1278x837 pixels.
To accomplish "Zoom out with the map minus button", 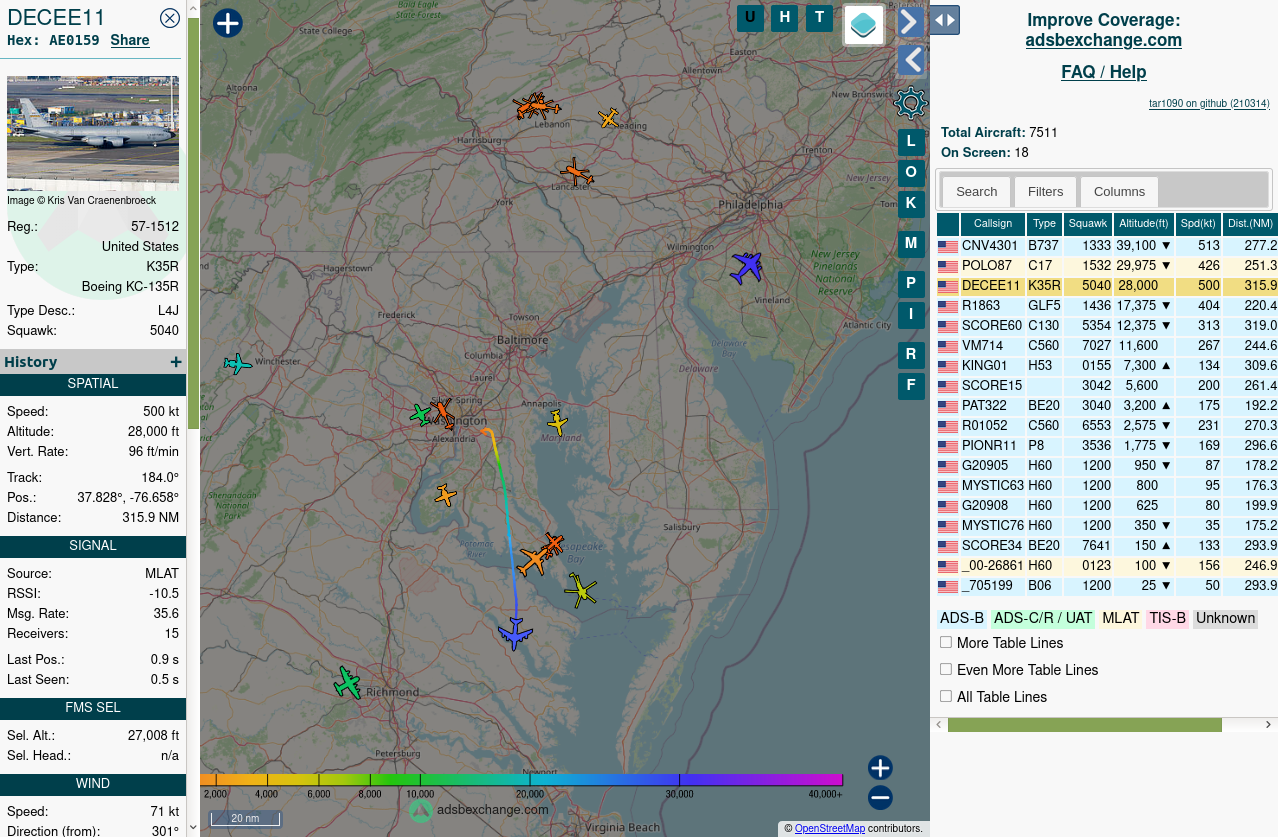I will (880, 798).
